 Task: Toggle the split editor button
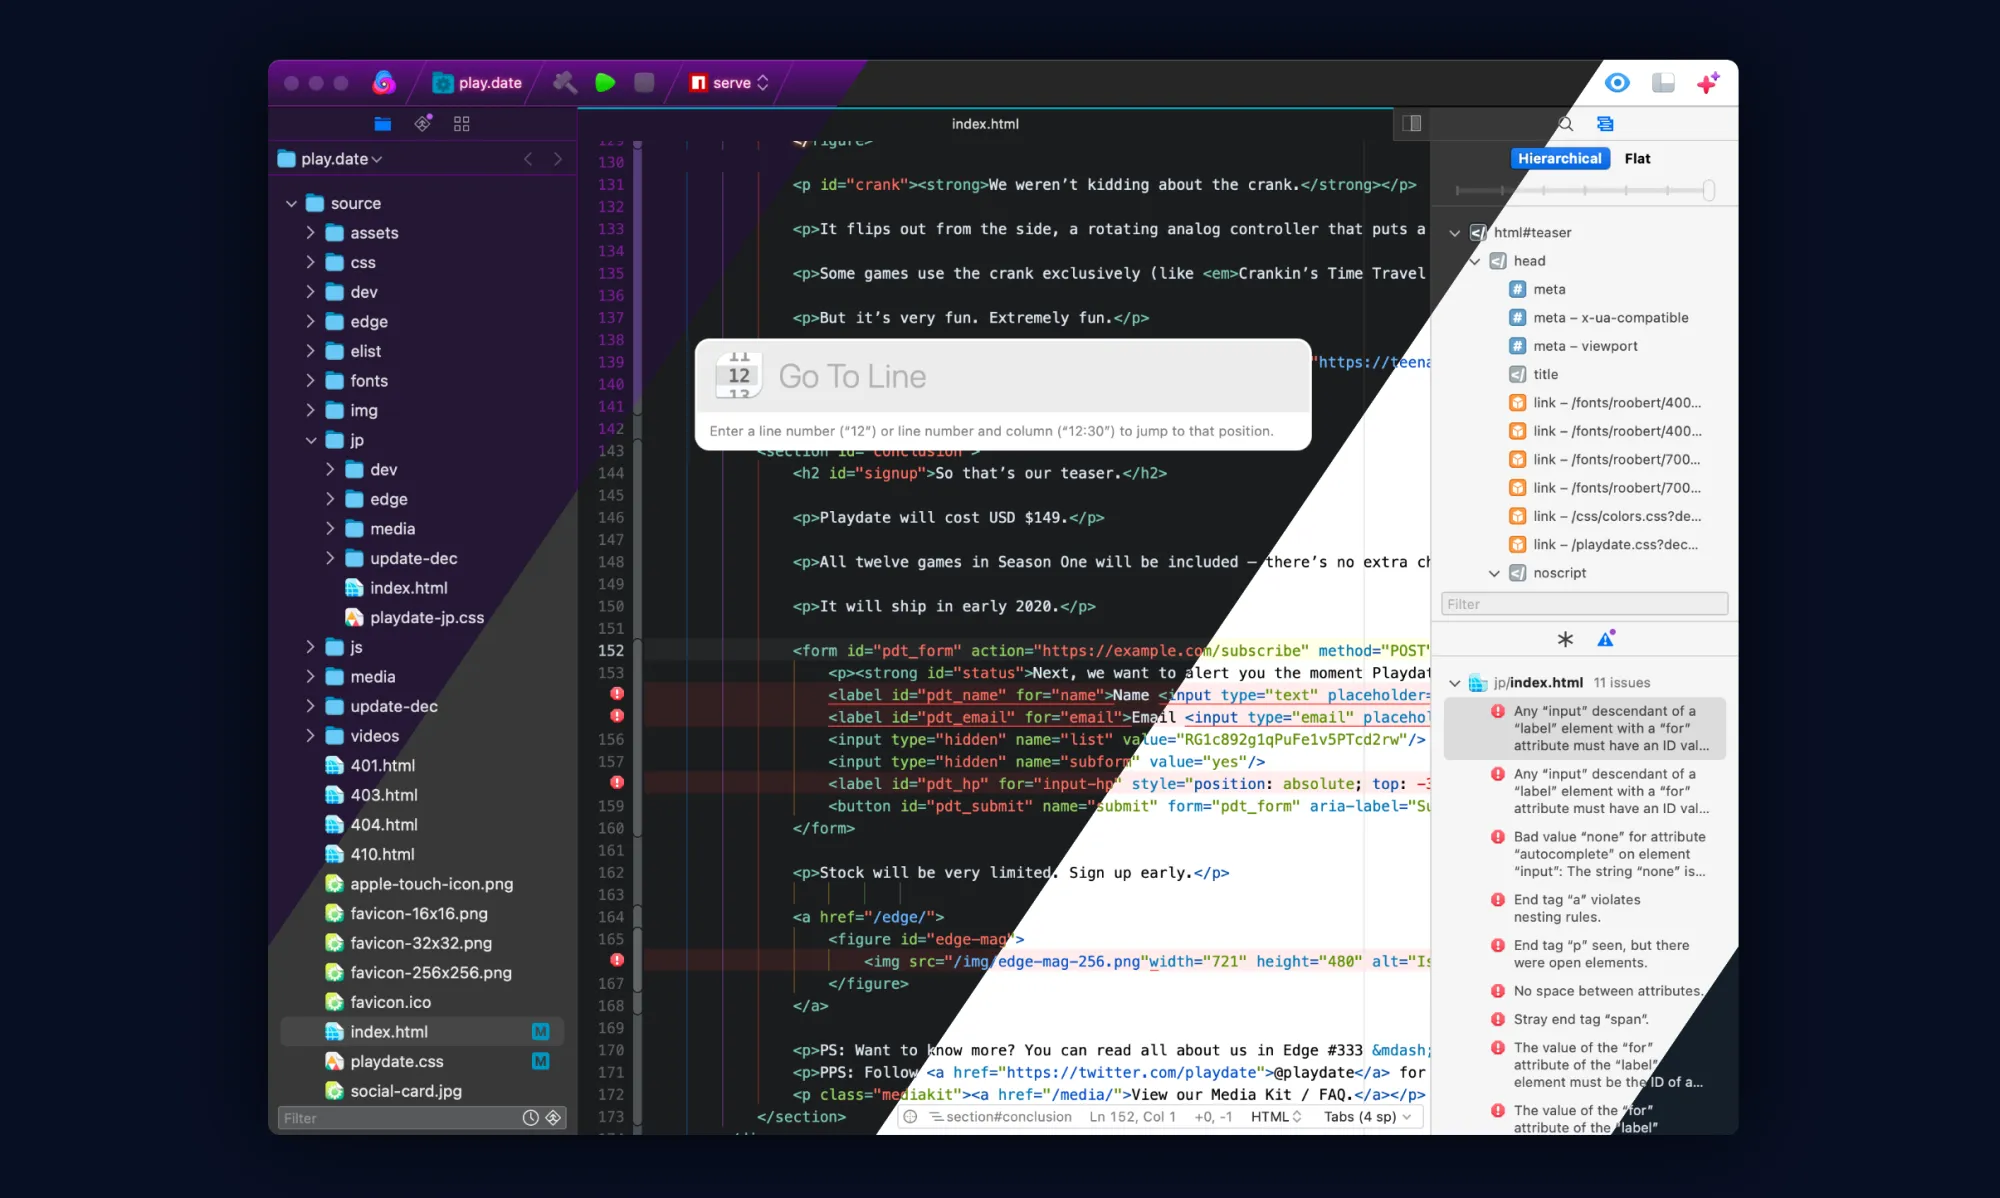coord(1411,124)
